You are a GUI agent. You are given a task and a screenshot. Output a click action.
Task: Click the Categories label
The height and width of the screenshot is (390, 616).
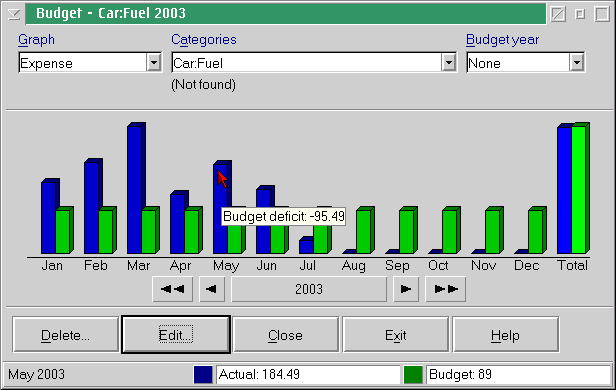(204, 40)
